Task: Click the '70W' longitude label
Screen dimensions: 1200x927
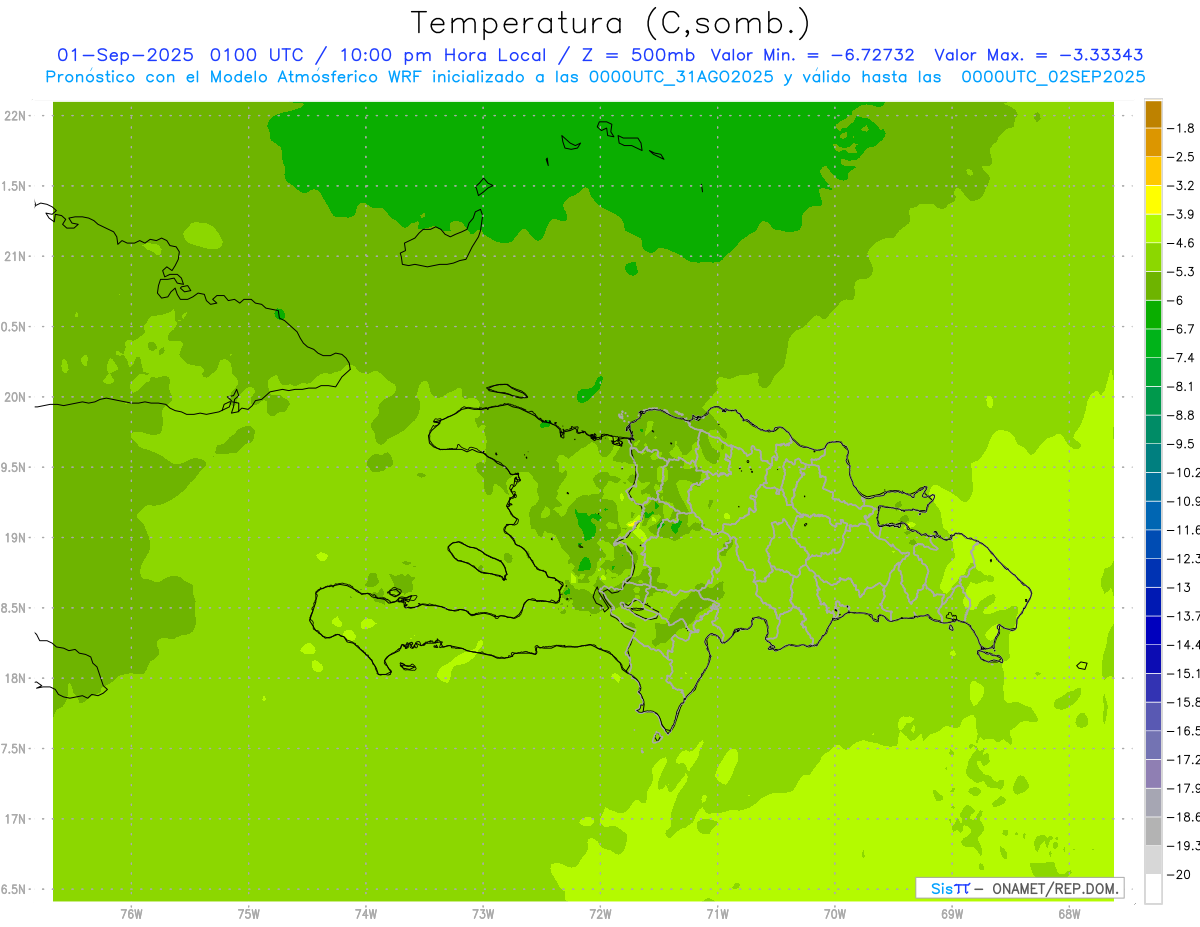Action: point(835,915)
